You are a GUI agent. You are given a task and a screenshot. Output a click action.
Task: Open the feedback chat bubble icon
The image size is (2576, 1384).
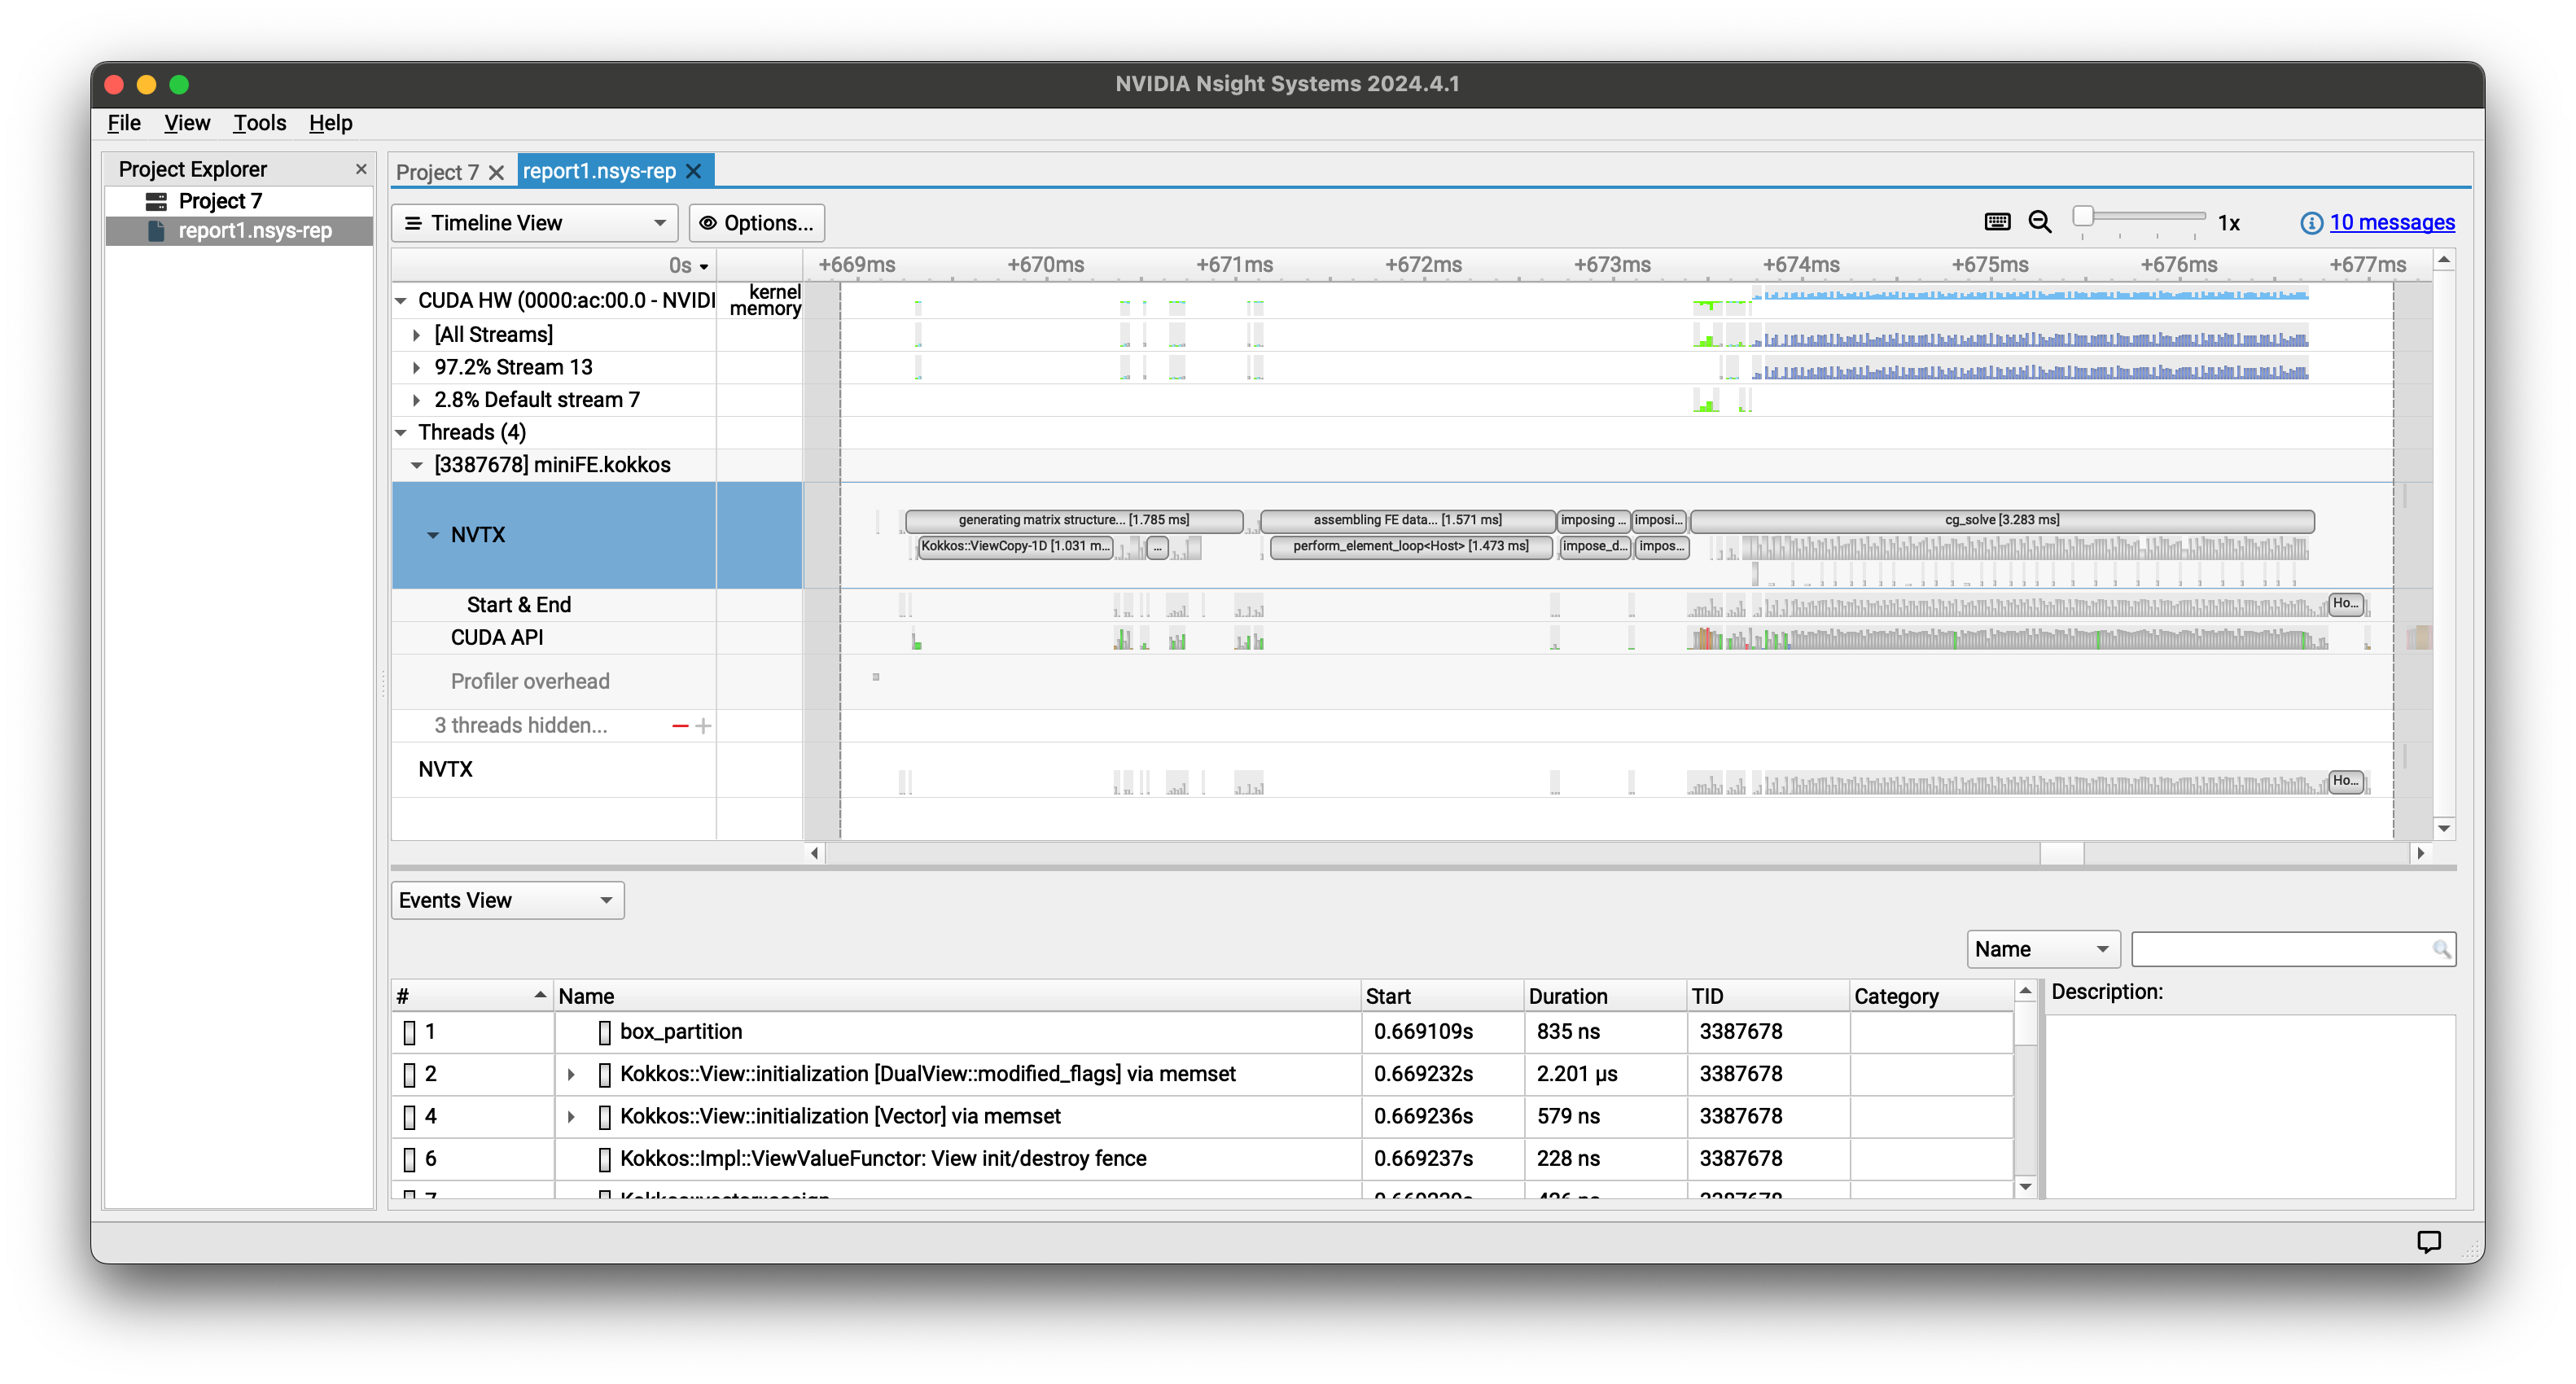[x=2429, y=1241]
